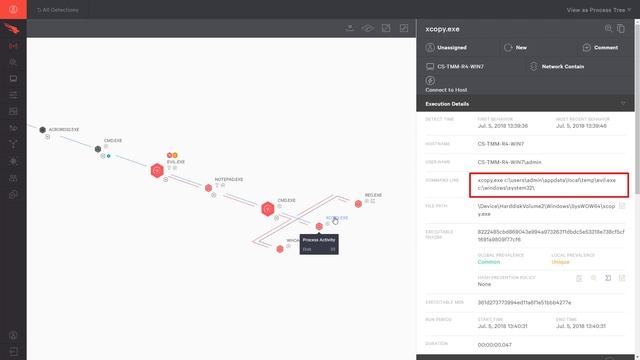Screen dimensions: 640x360
Task: Open the sliders configuration icon in sidebar
Action: 13,95
